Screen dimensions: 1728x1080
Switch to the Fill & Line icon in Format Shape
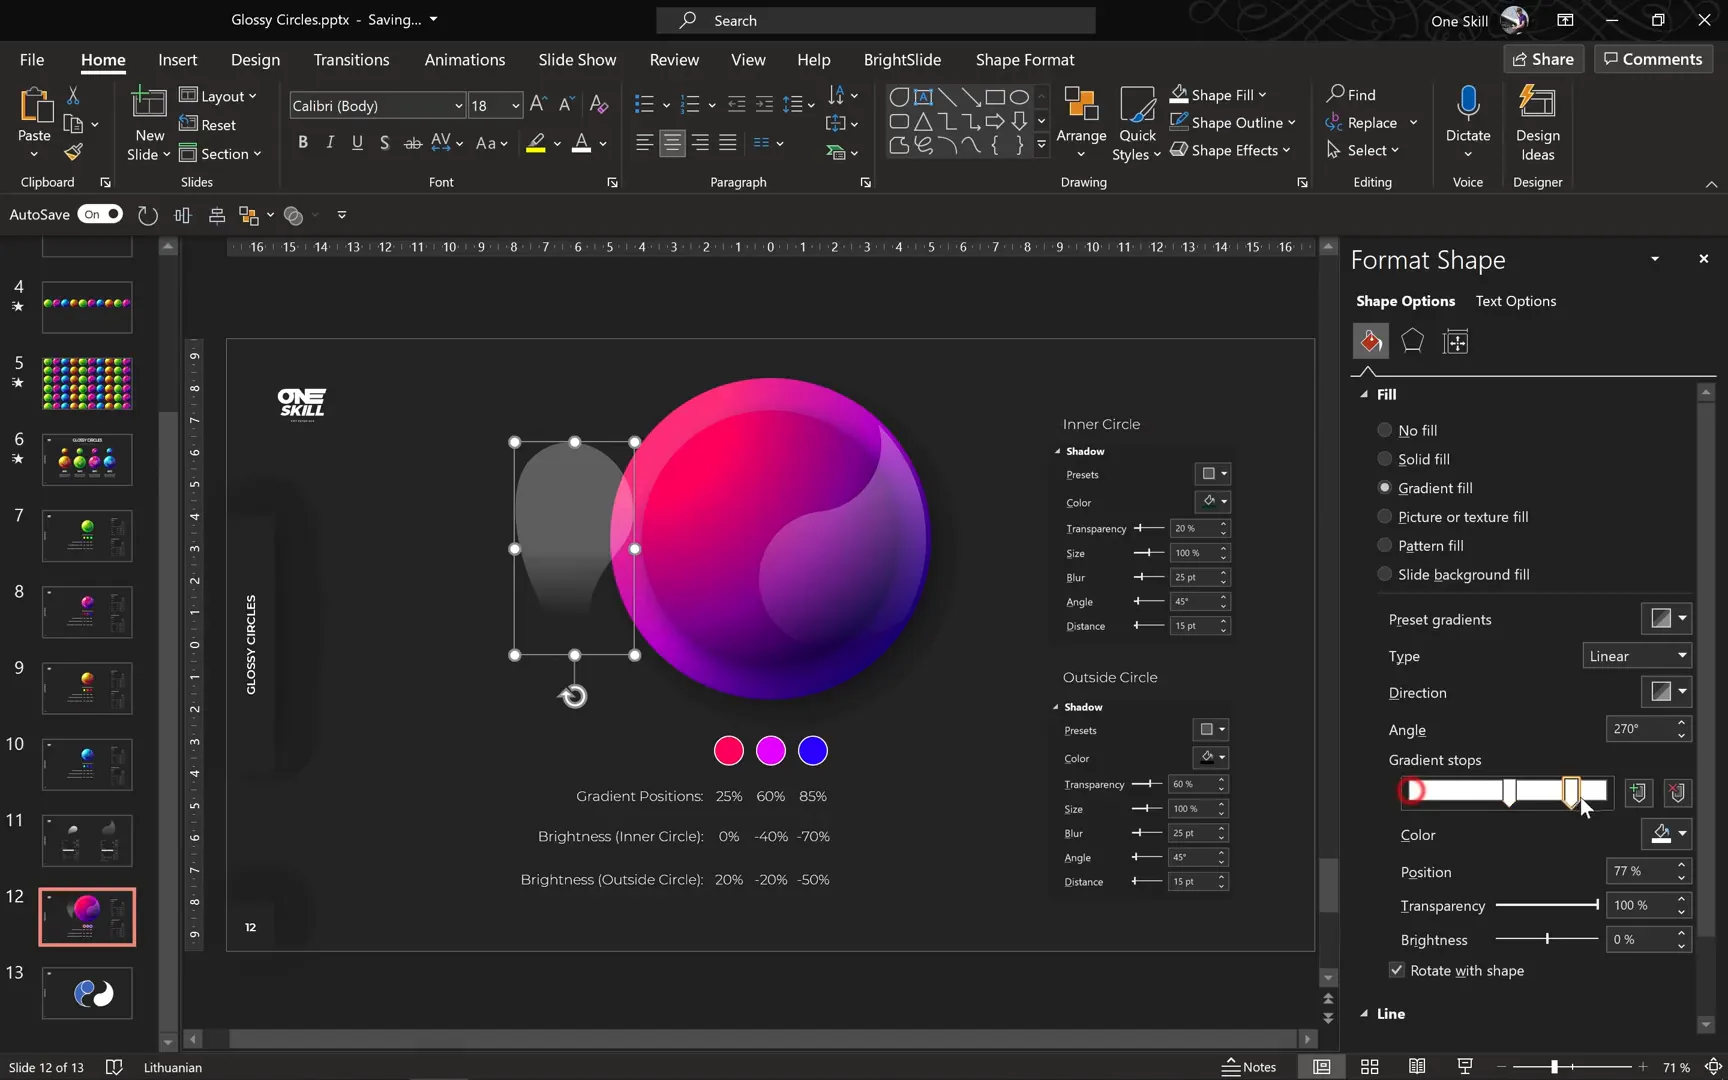tap(1370, 341)
